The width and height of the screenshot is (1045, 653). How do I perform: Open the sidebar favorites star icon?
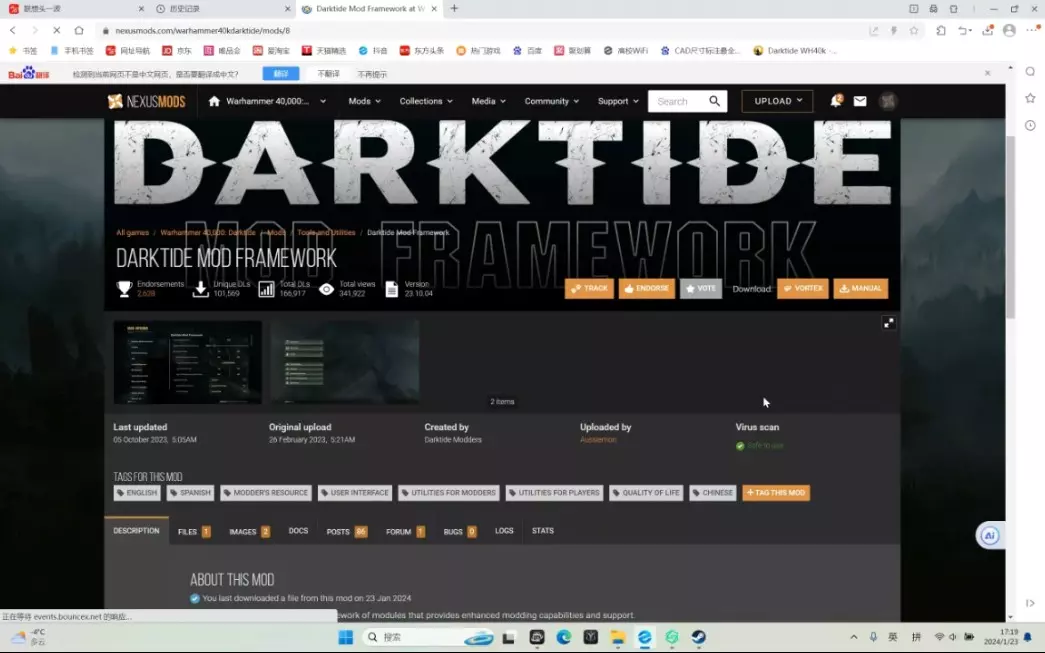coord(1030,99)
